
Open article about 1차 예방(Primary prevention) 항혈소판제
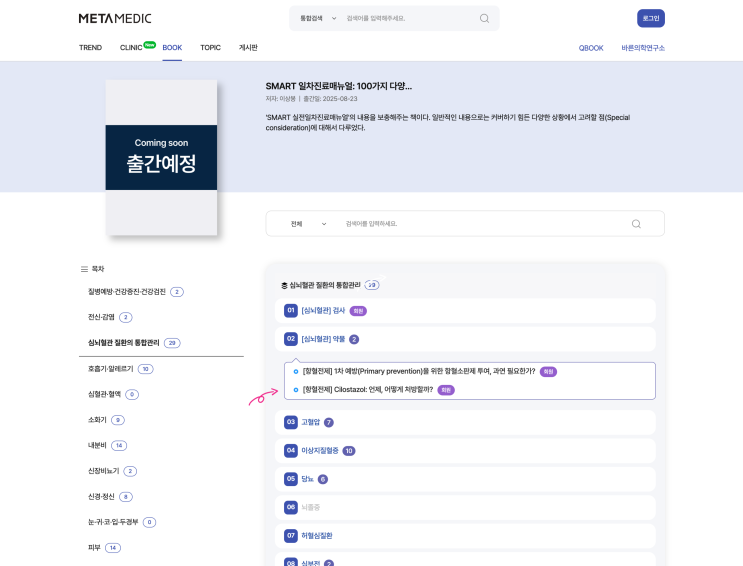pos(419,372)
